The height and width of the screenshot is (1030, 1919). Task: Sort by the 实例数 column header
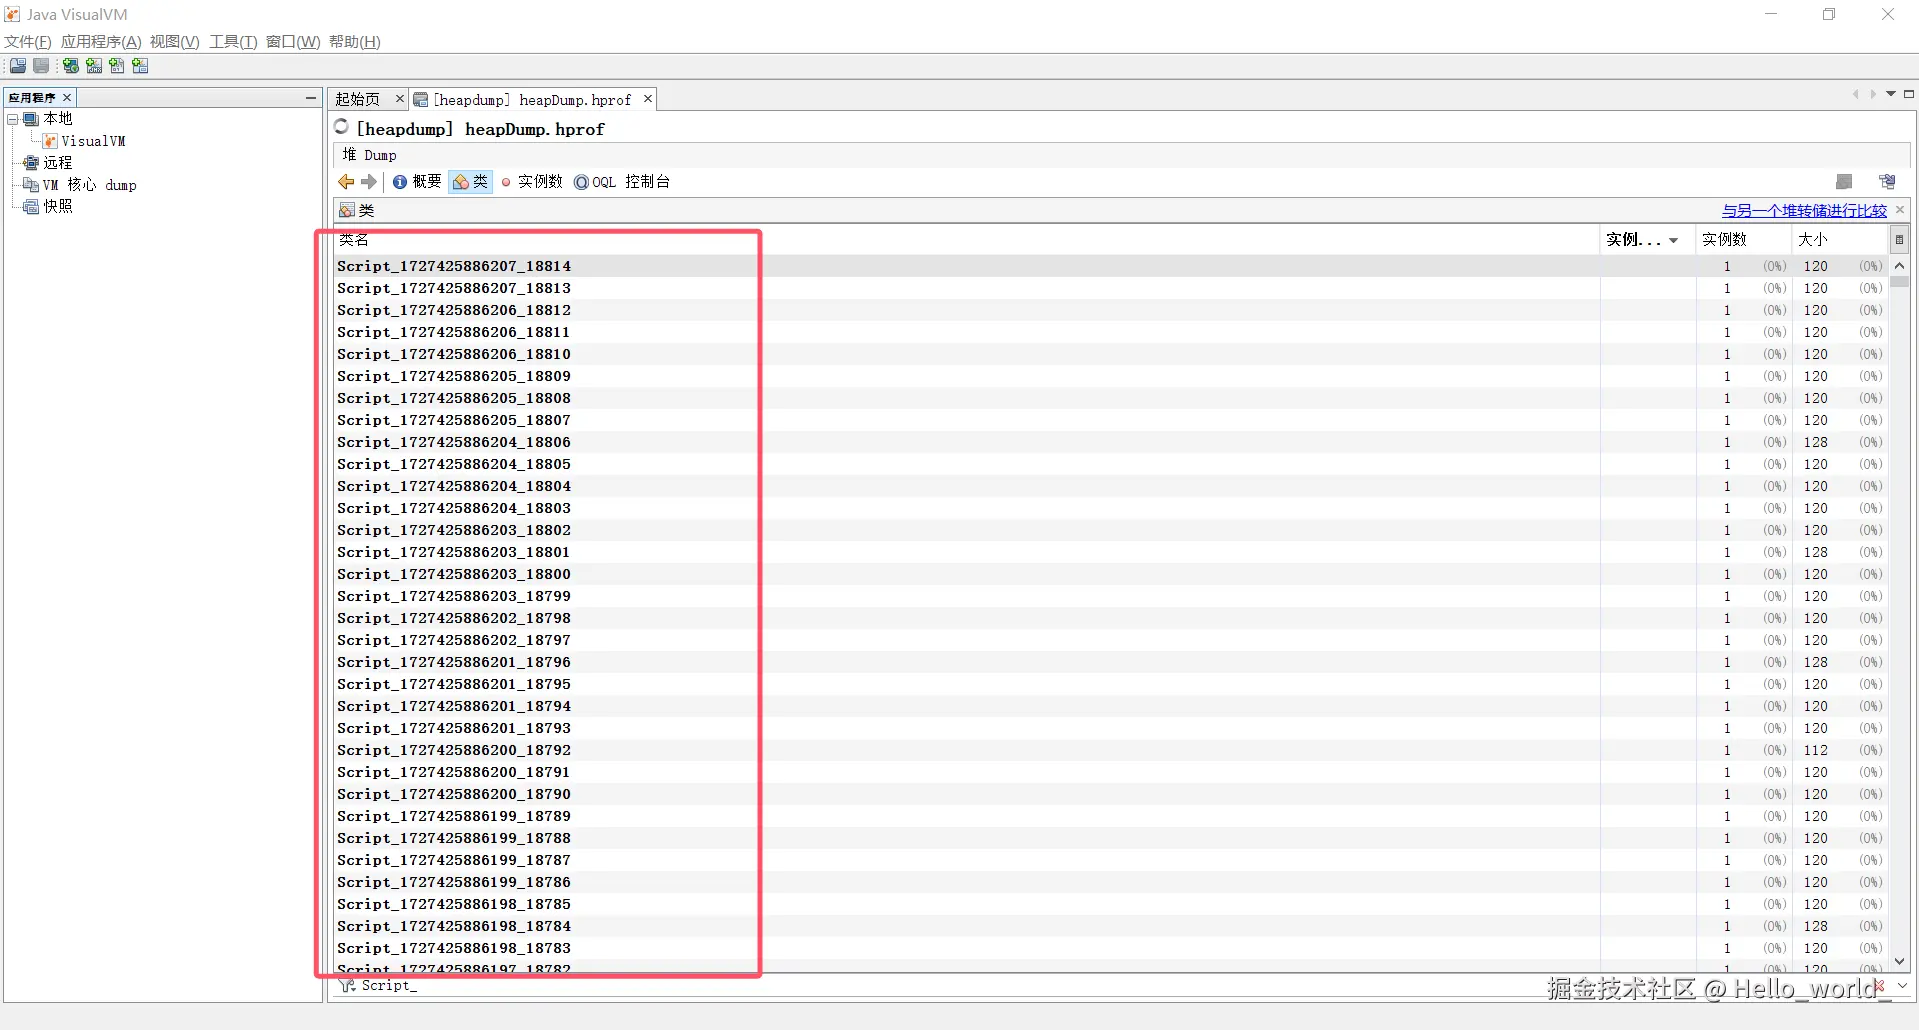tap(1743, 240)
